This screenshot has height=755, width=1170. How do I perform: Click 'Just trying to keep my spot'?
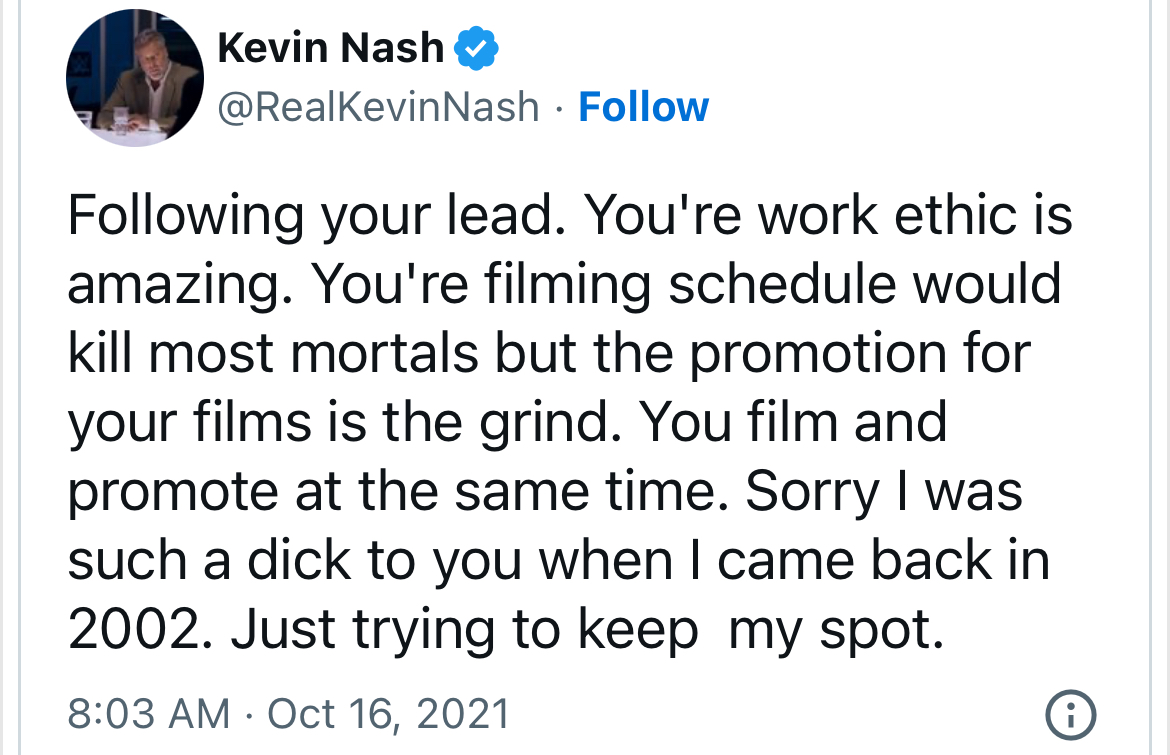(x=587, y=628)
